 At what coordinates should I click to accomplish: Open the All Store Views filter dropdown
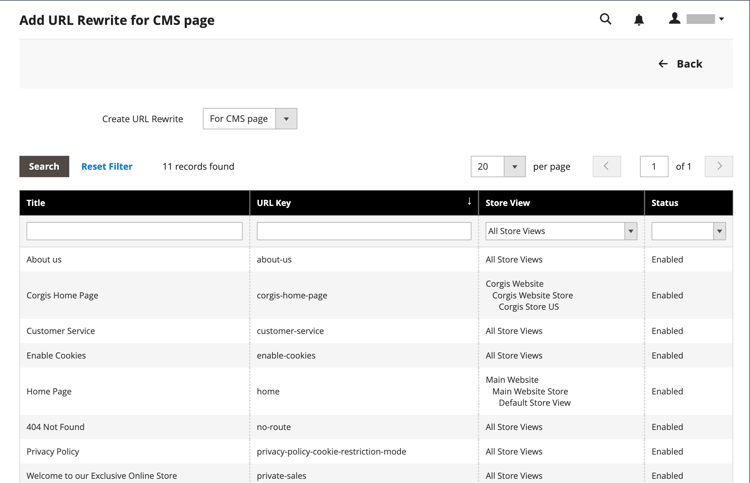tap(561, 231)
